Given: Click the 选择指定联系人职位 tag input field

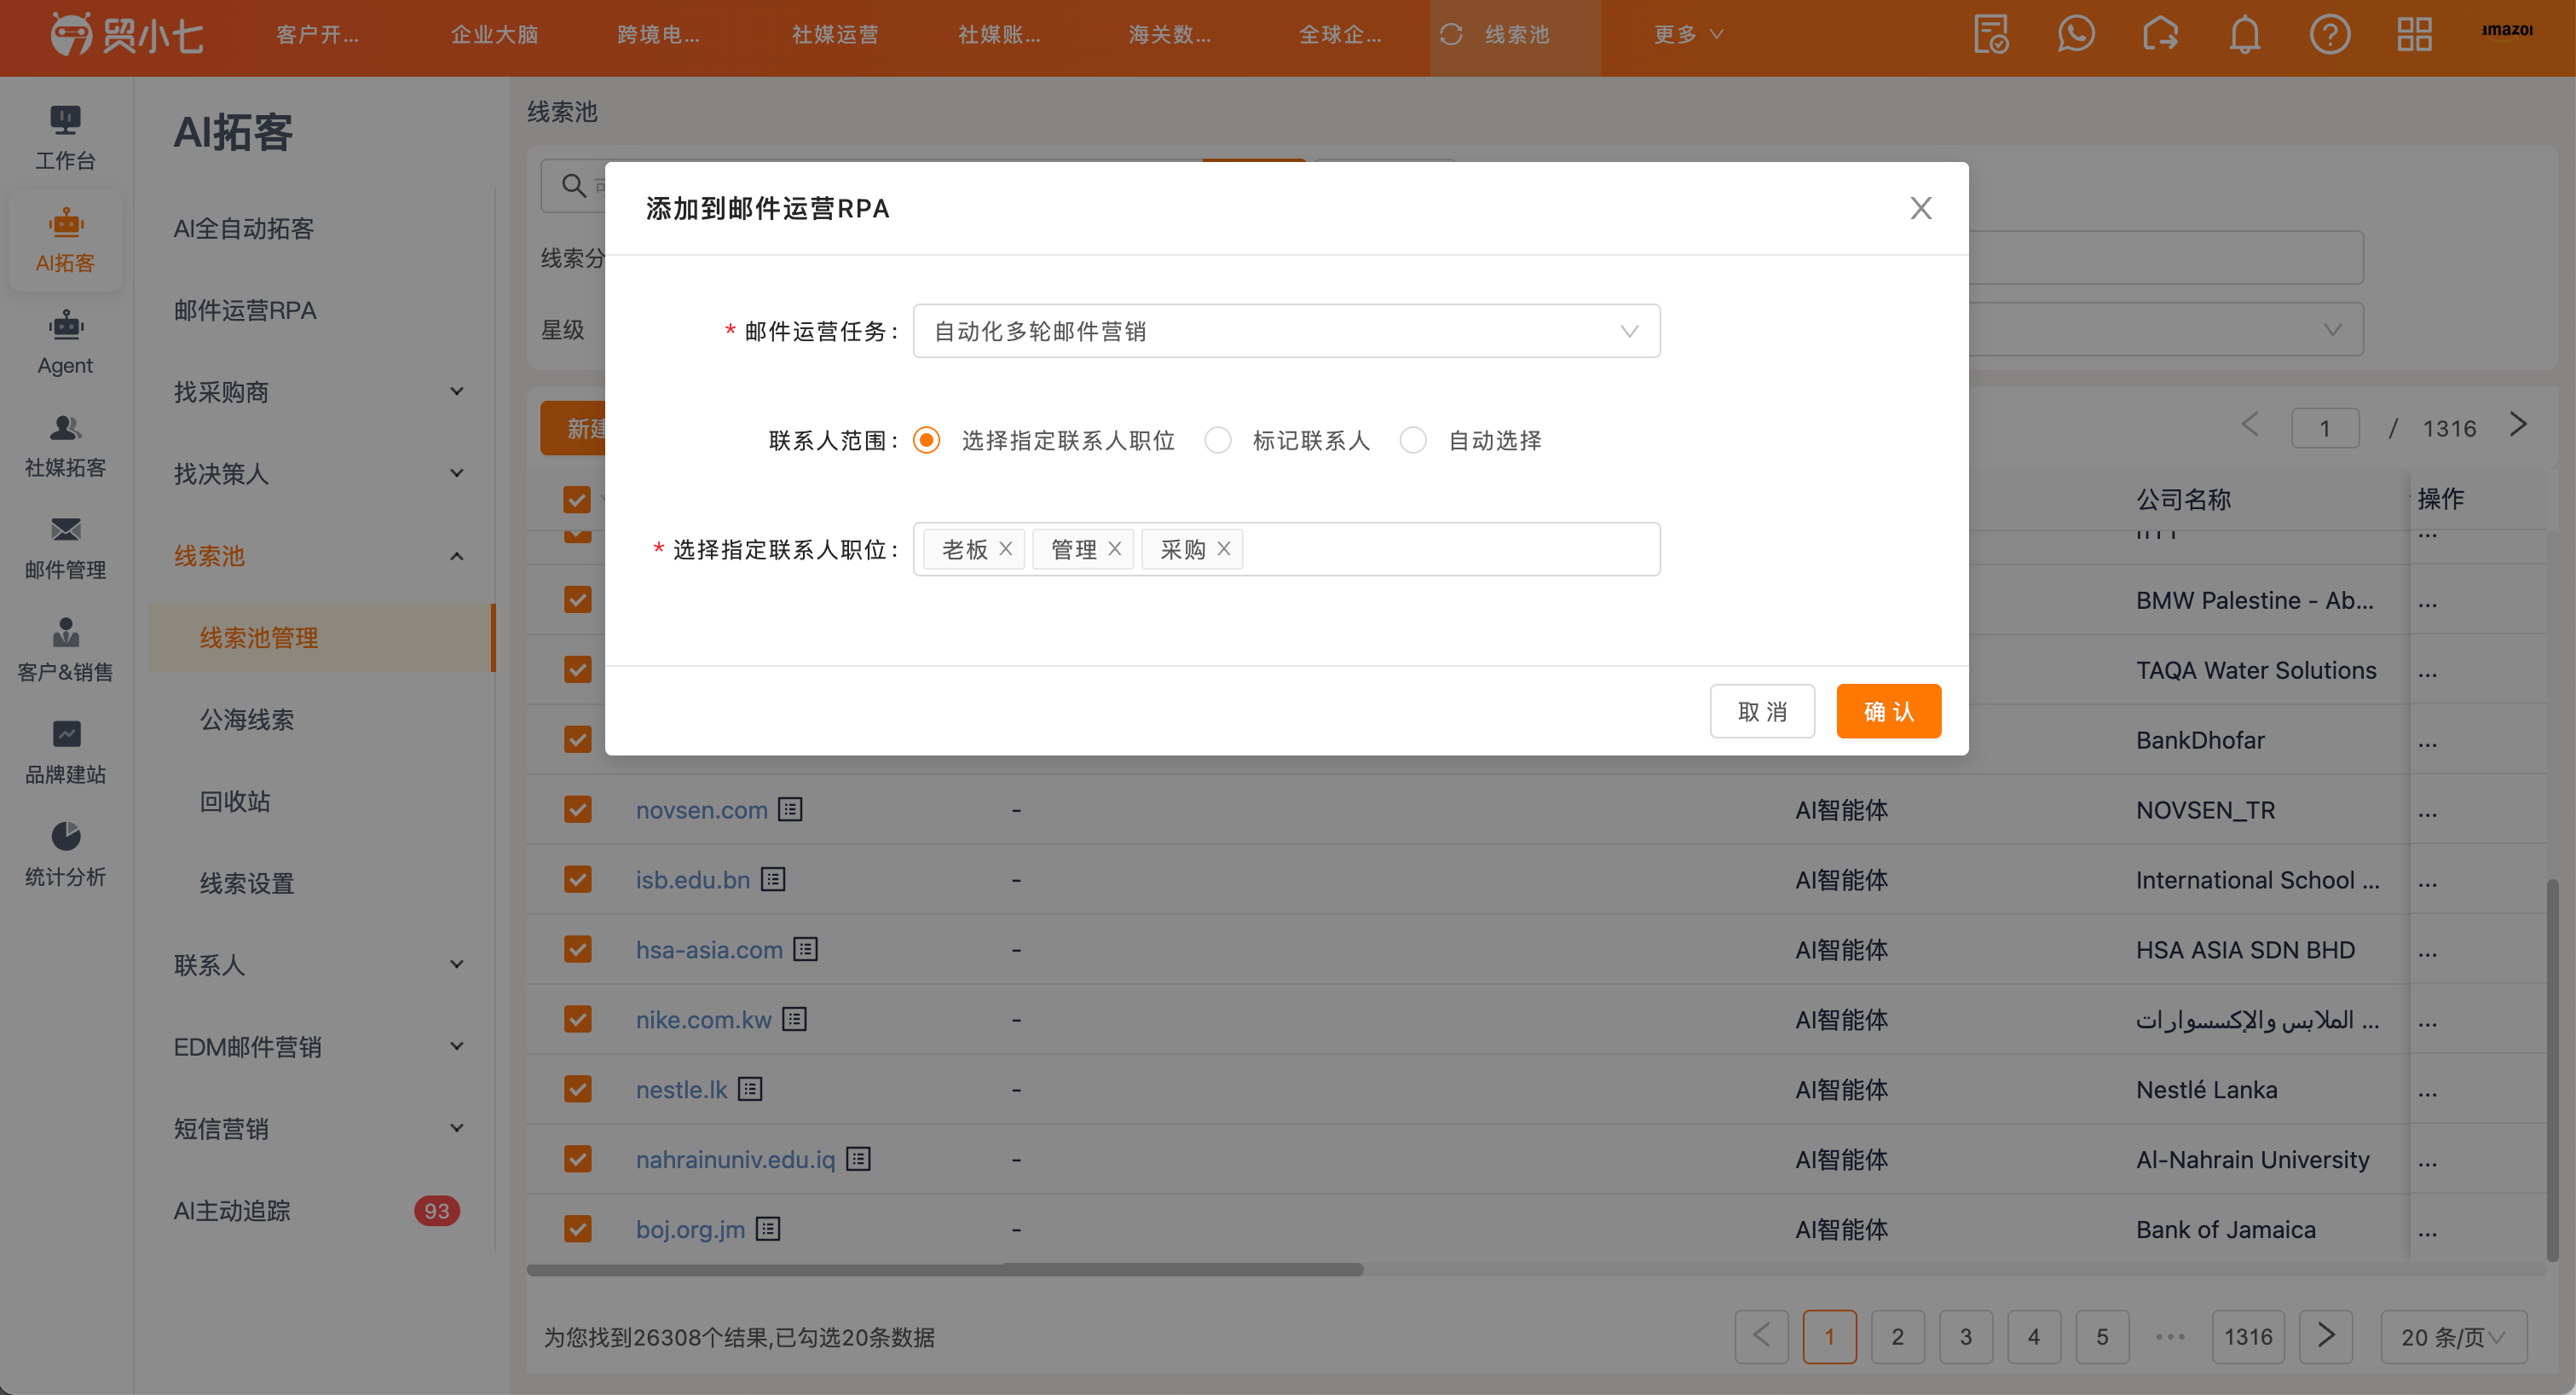Looking at the screenshot, I should [x=1286, y=549].
